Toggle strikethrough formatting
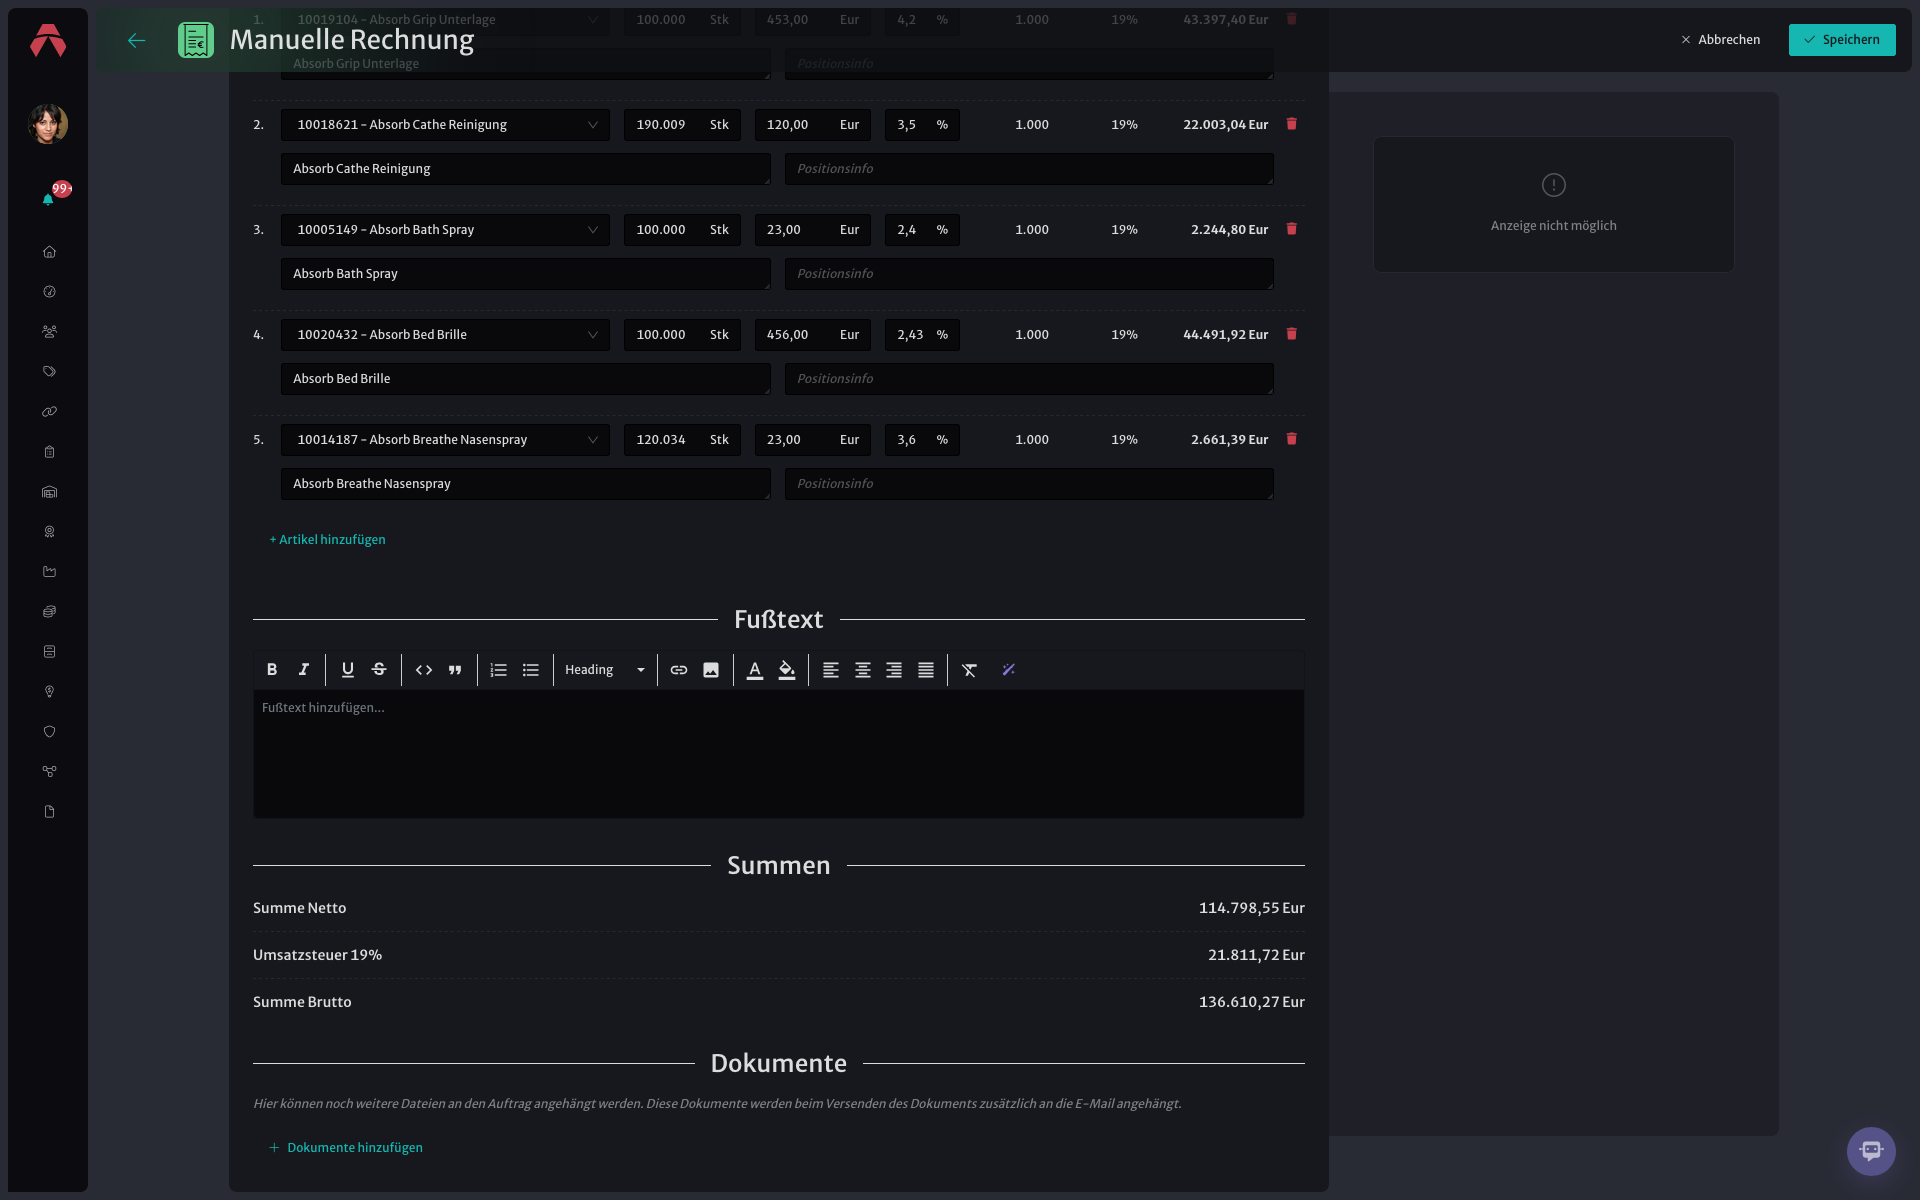 379,670
